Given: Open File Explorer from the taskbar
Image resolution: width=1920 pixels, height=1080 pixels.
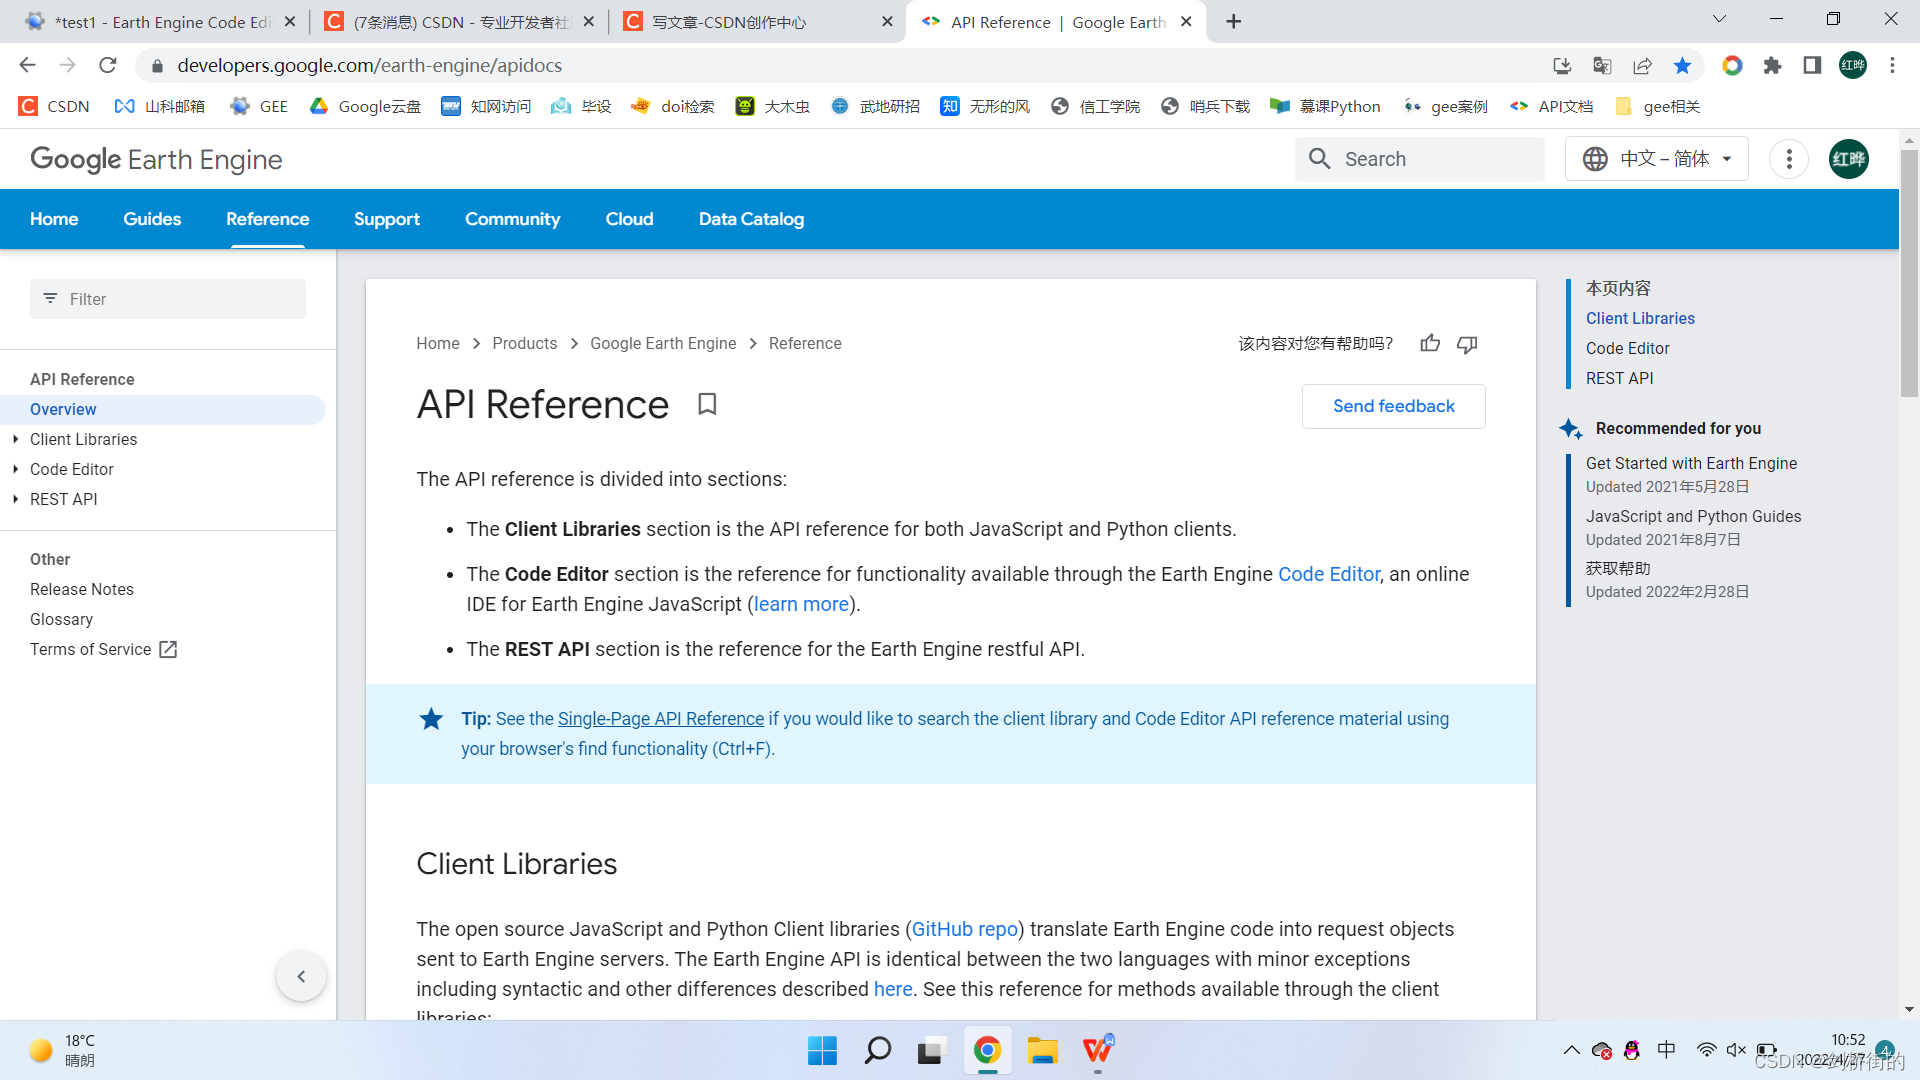Looking at the screenshot, I should click(x=1042, y=1050).
